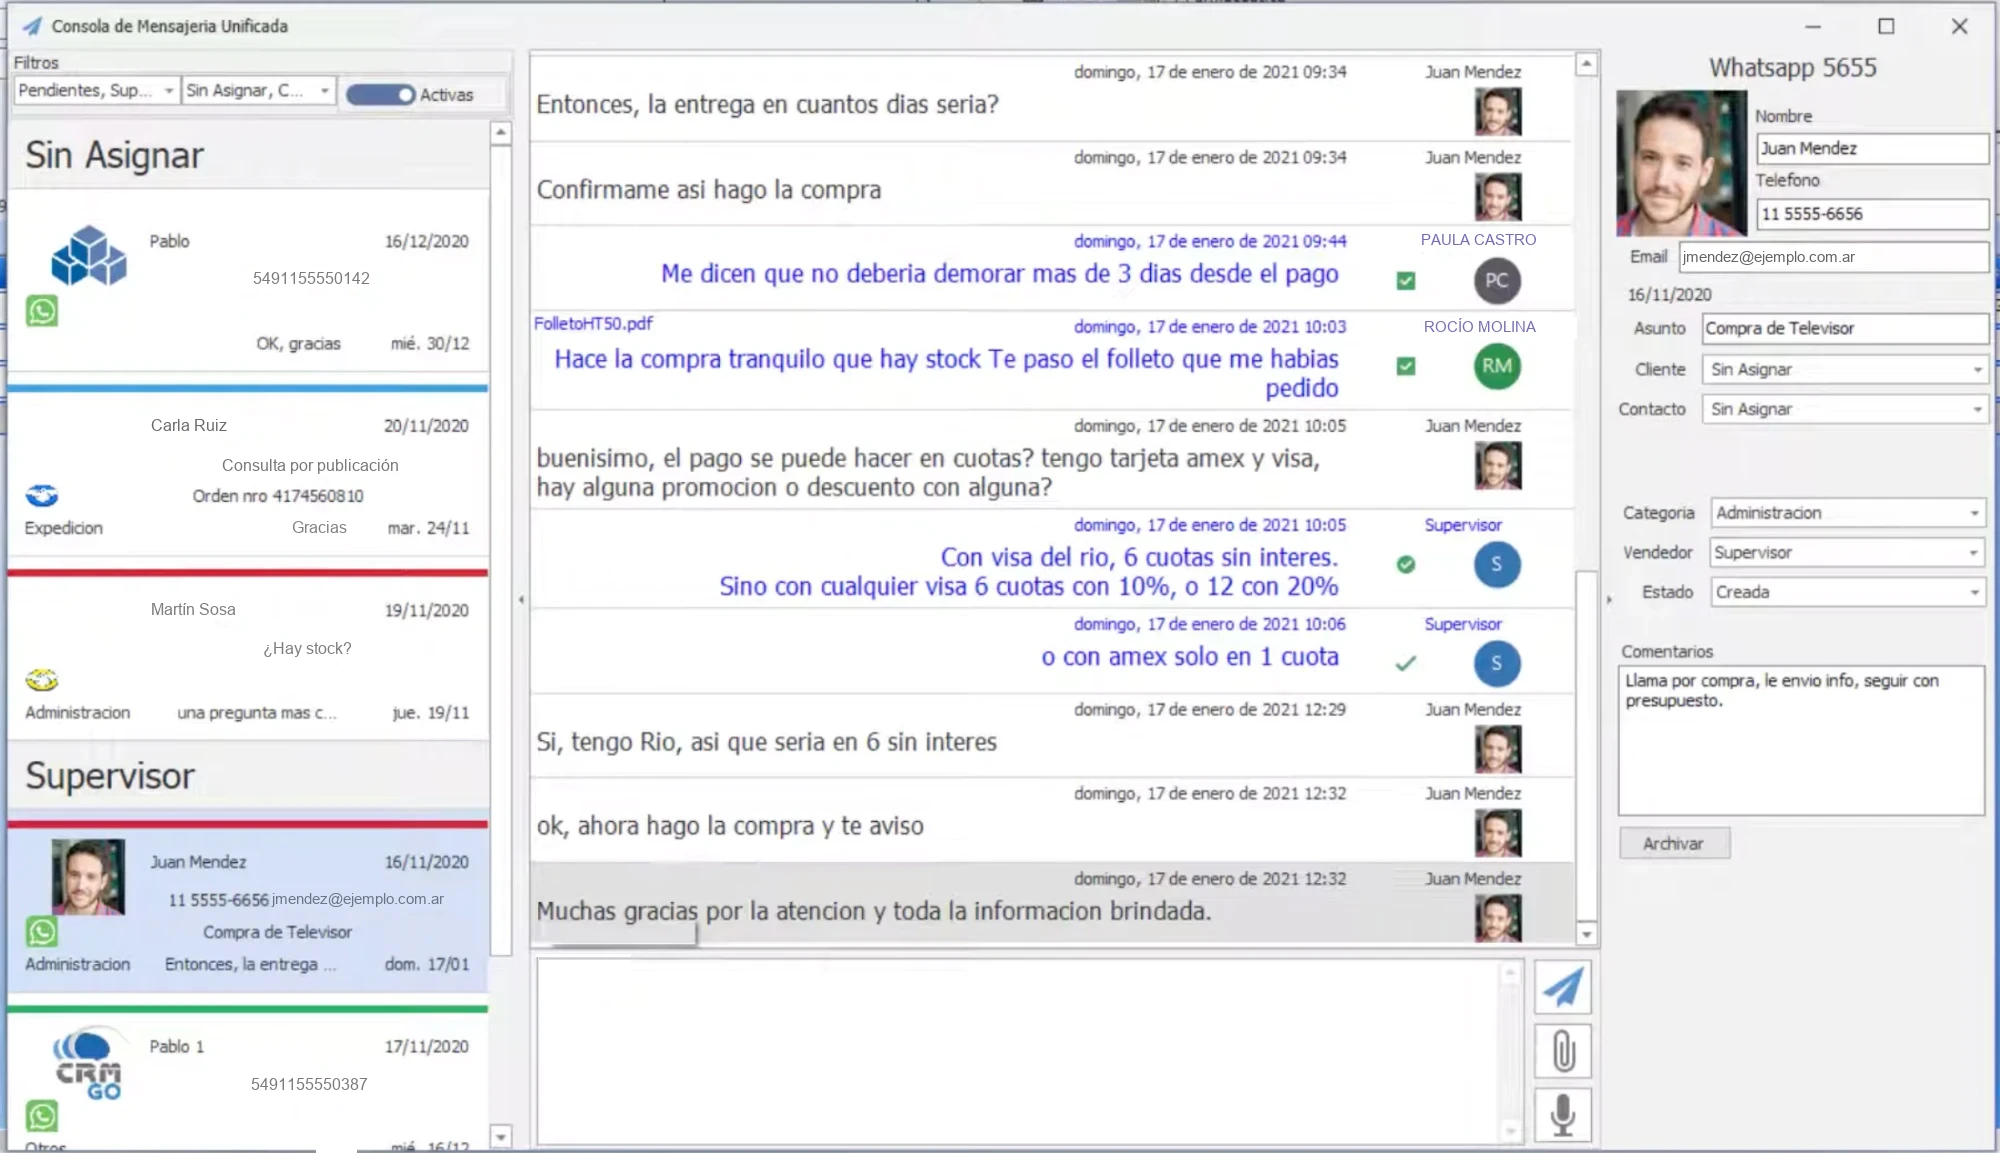Click WhatsApp icon on Pablo conversation card
This screenshot has width=2000, height=1153.
[x=42, y=311]
